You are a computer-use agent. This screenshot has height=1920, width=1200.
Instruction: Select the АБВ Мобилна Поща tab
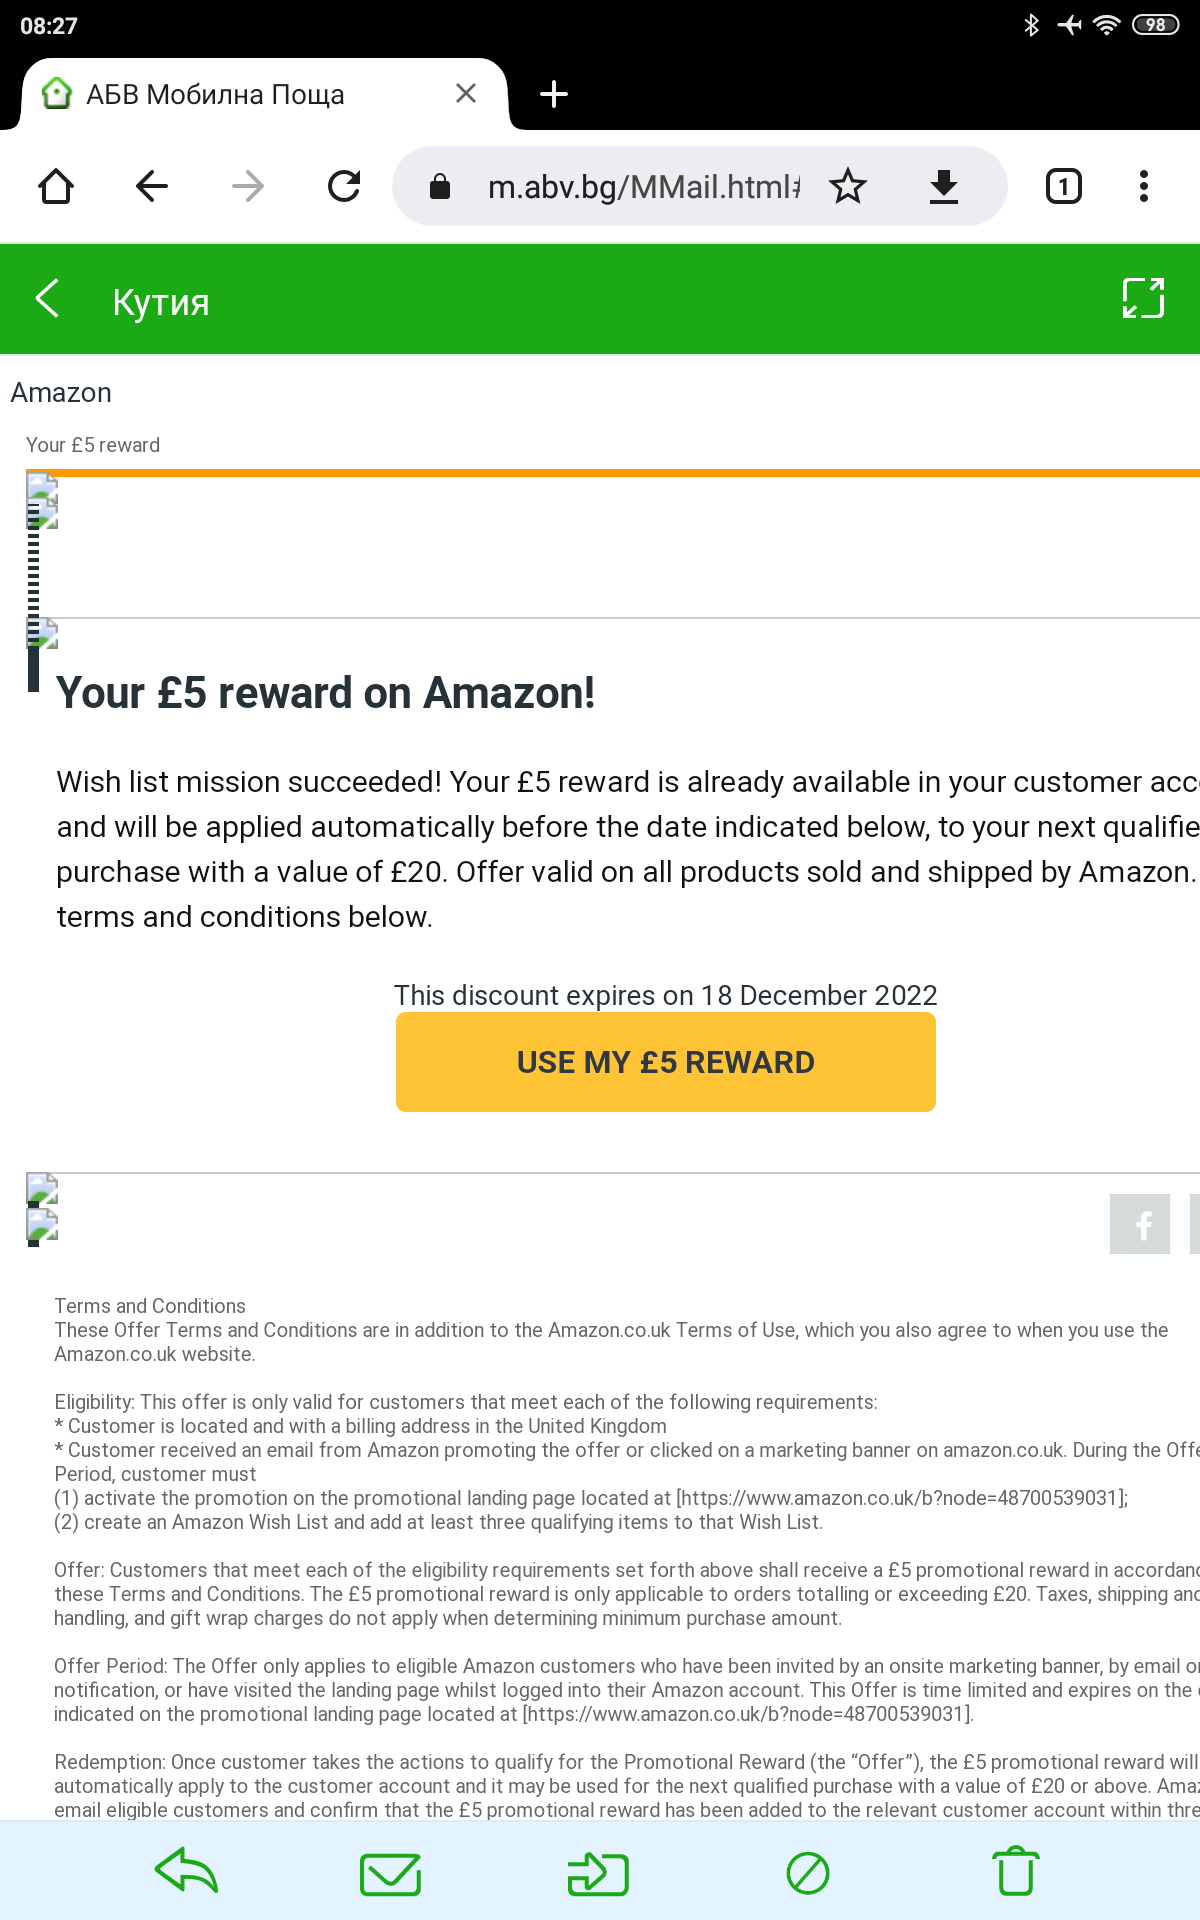(215, 94)
